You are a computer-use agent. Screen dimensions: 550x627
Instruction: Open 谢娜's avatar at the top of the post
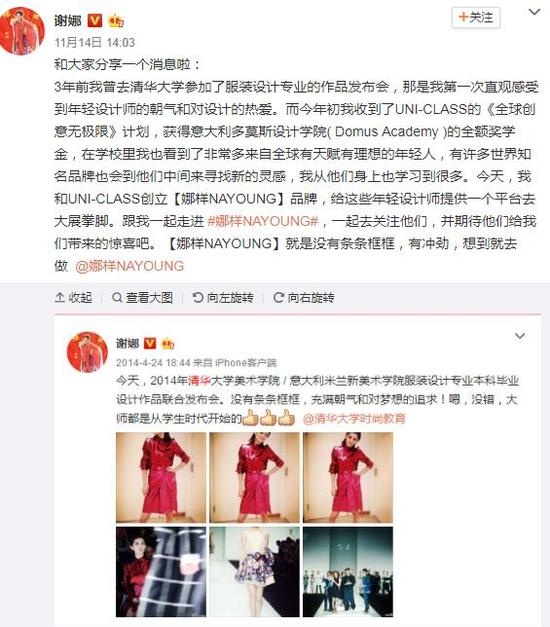click(22, 31)
